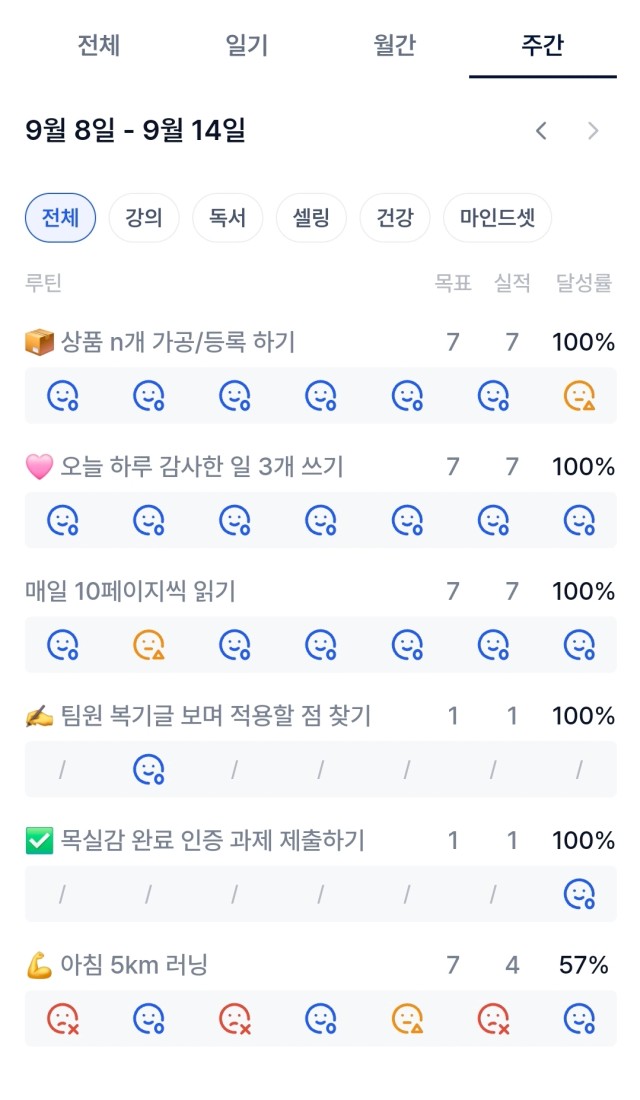Click orange partial face in 아침 5km 러닝 row
Viewport: 640px width, 1100px height.
pyautogui.click(x=407, y=1018)
